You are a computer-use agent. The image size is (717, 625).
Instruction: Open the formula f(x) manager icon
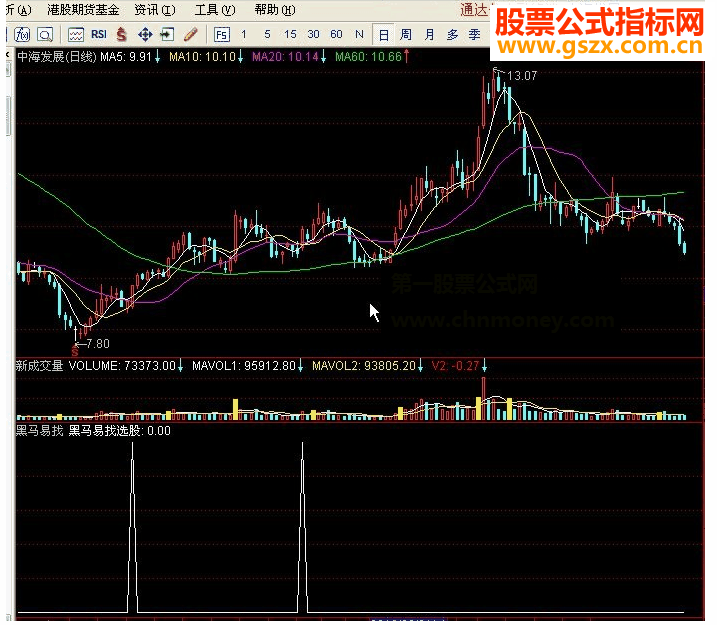(22, 34)
